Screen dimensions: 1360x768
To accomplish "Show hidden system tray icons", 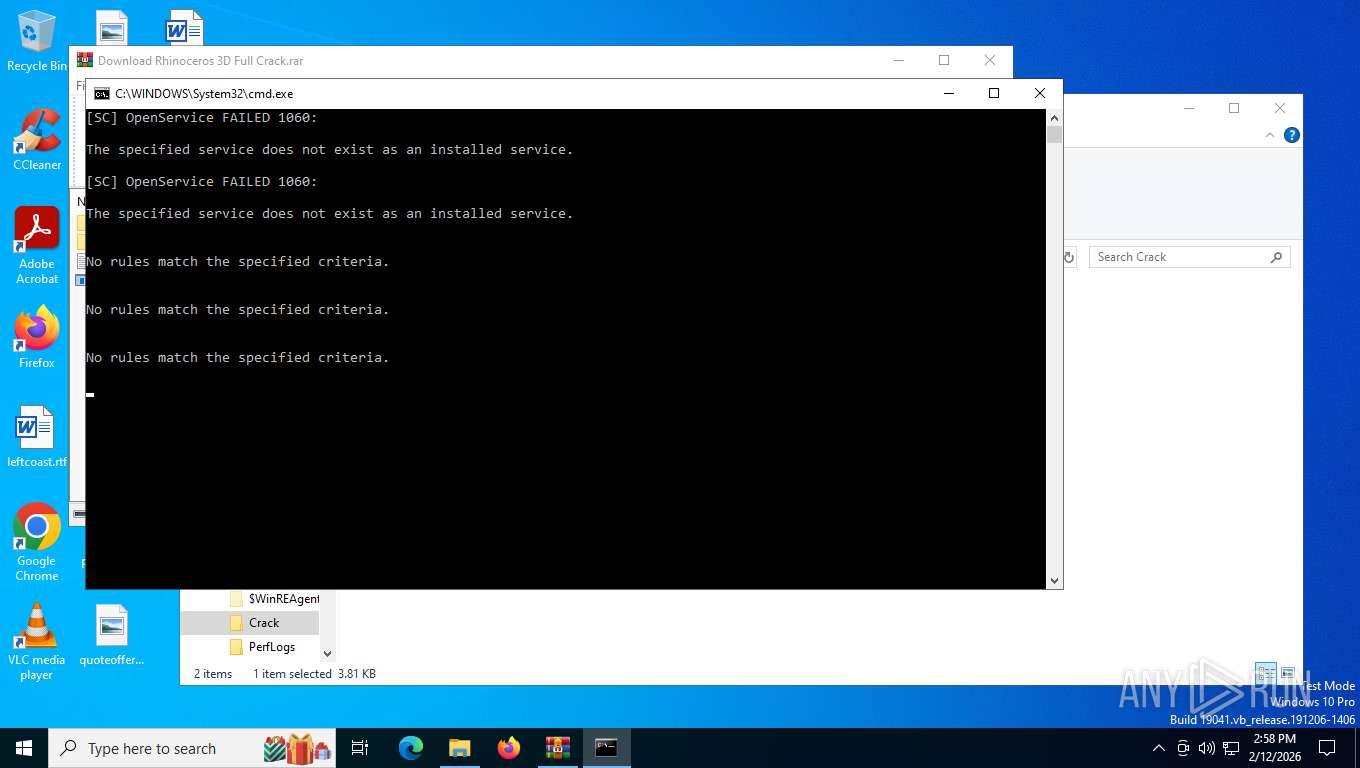I will point(1159,748).
